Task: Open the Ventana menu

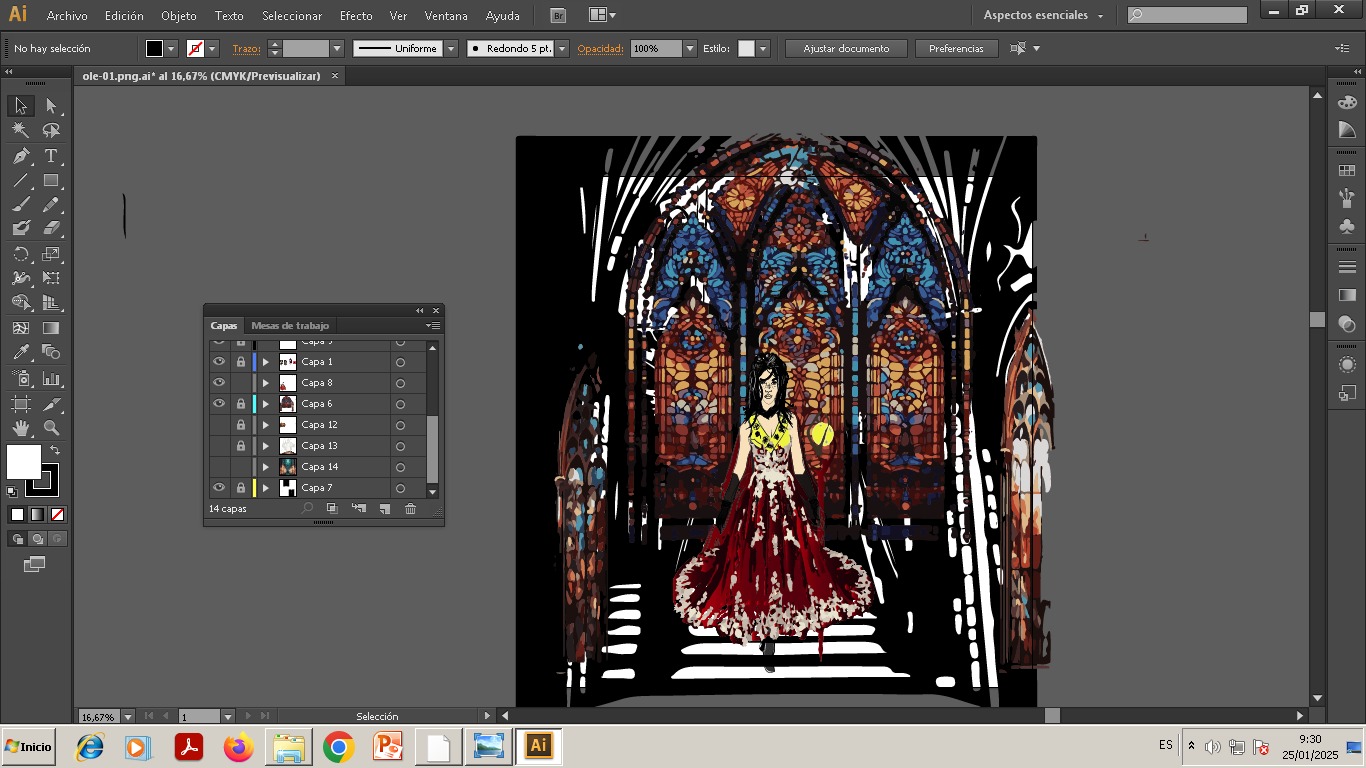Action: coord(446,16)
